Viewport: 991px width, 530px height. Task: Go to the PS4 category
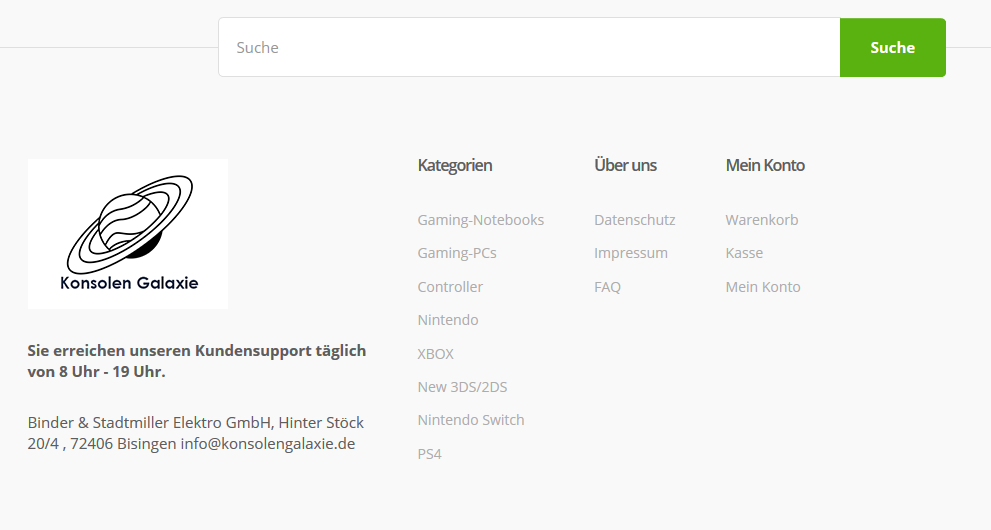(429, 454)
